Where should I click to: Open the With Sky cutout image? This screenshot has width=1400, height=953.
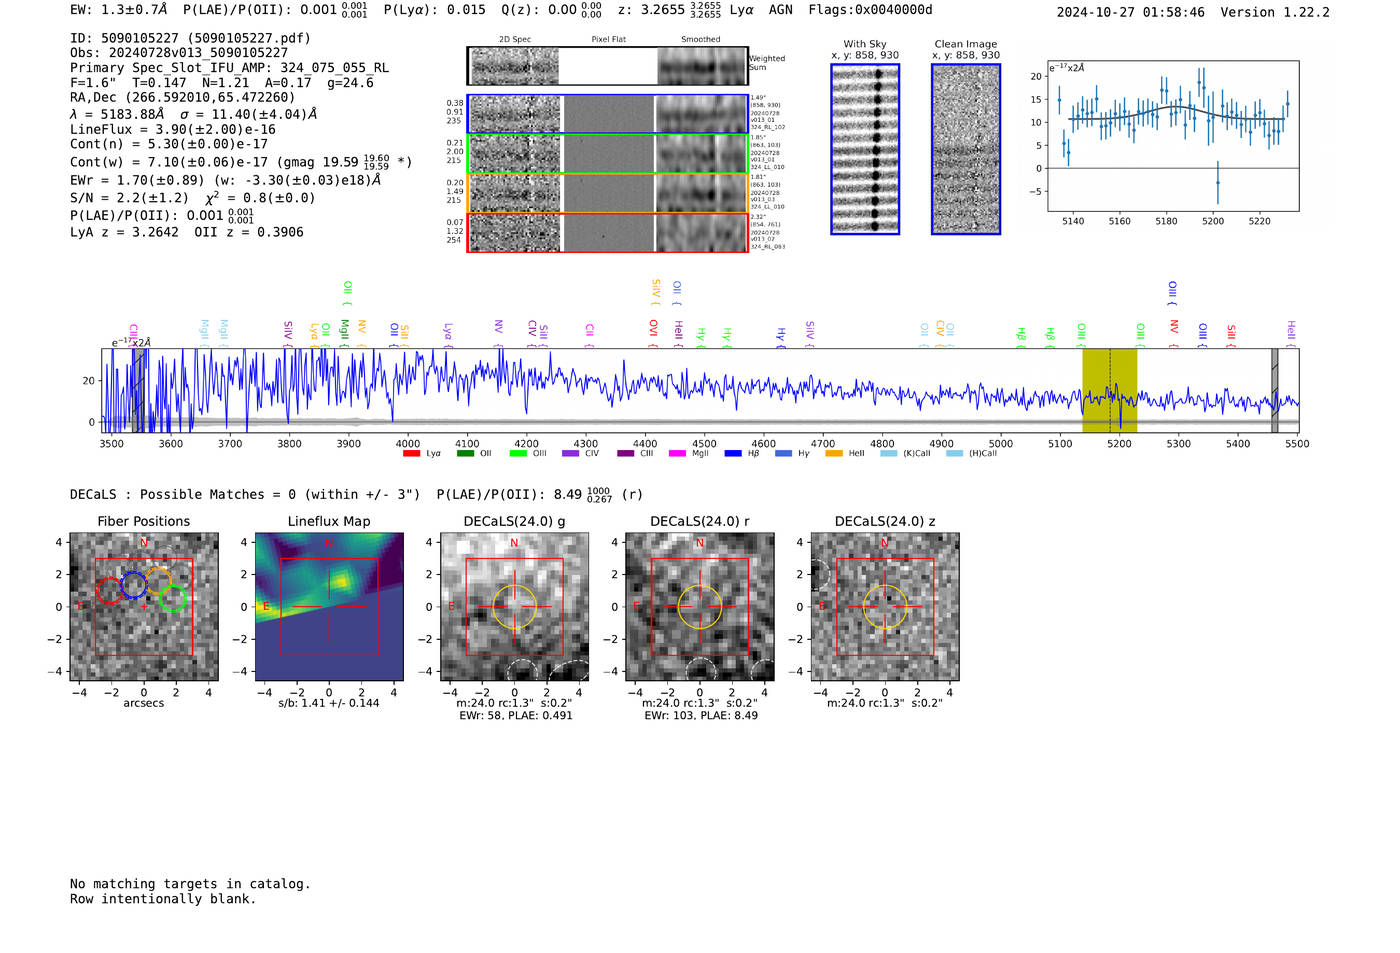pyautogui.click(x=865, y=149)
